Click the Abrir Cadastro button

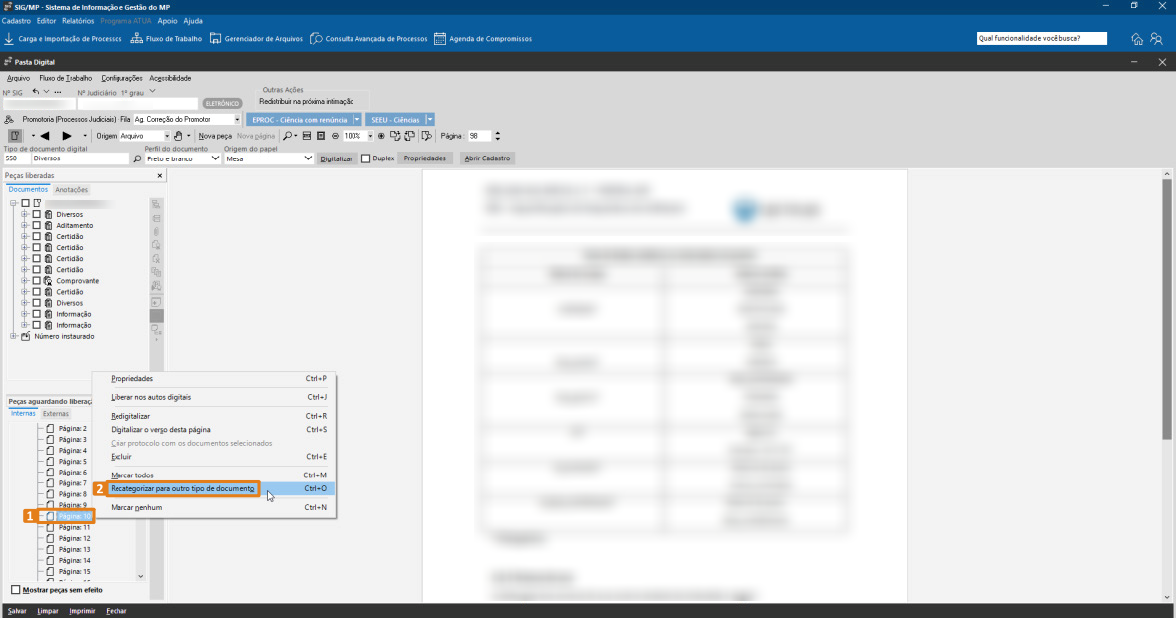pos(487,158)
